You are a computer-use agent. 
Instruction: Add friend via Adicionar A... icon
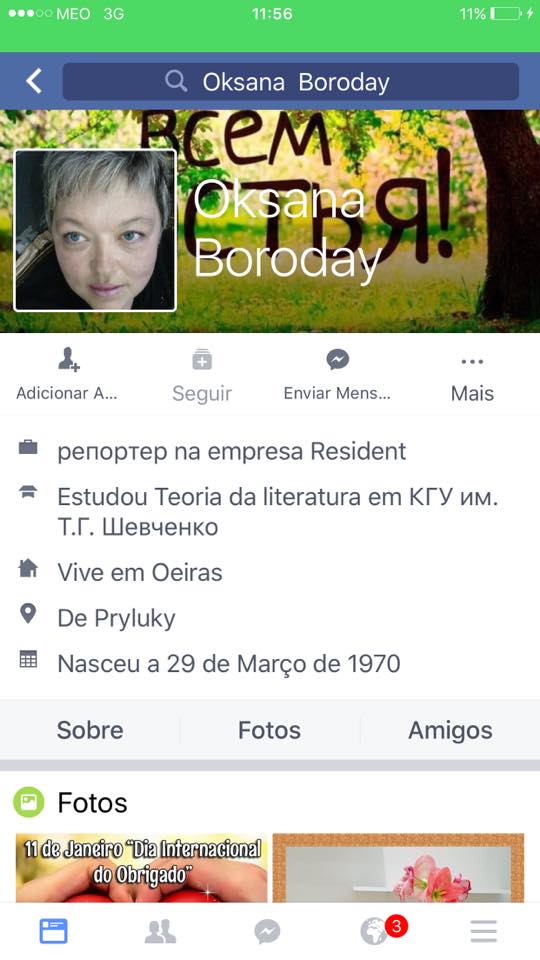tap(67, 373)
